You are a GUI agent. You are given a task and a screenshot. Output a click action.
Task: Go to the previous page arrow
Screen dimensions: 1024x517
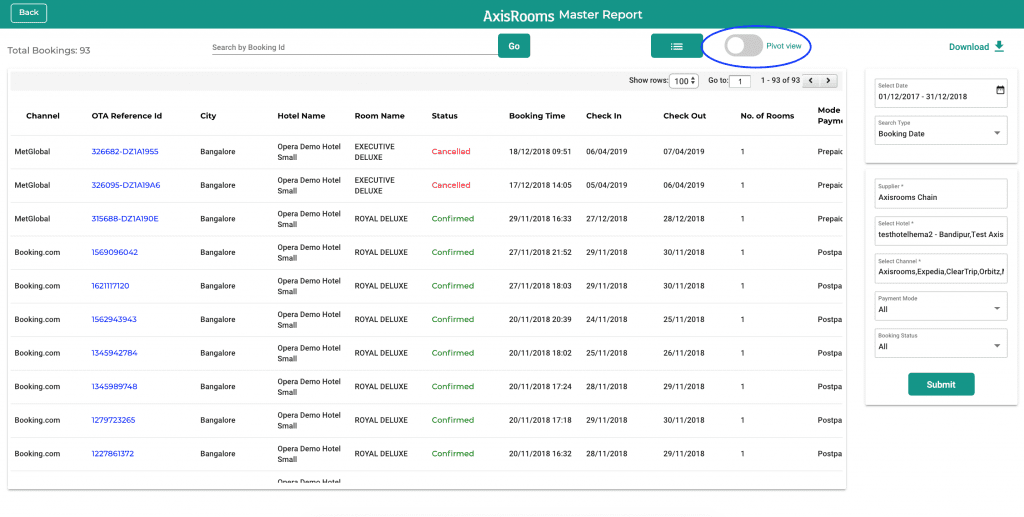coord(811,81)
